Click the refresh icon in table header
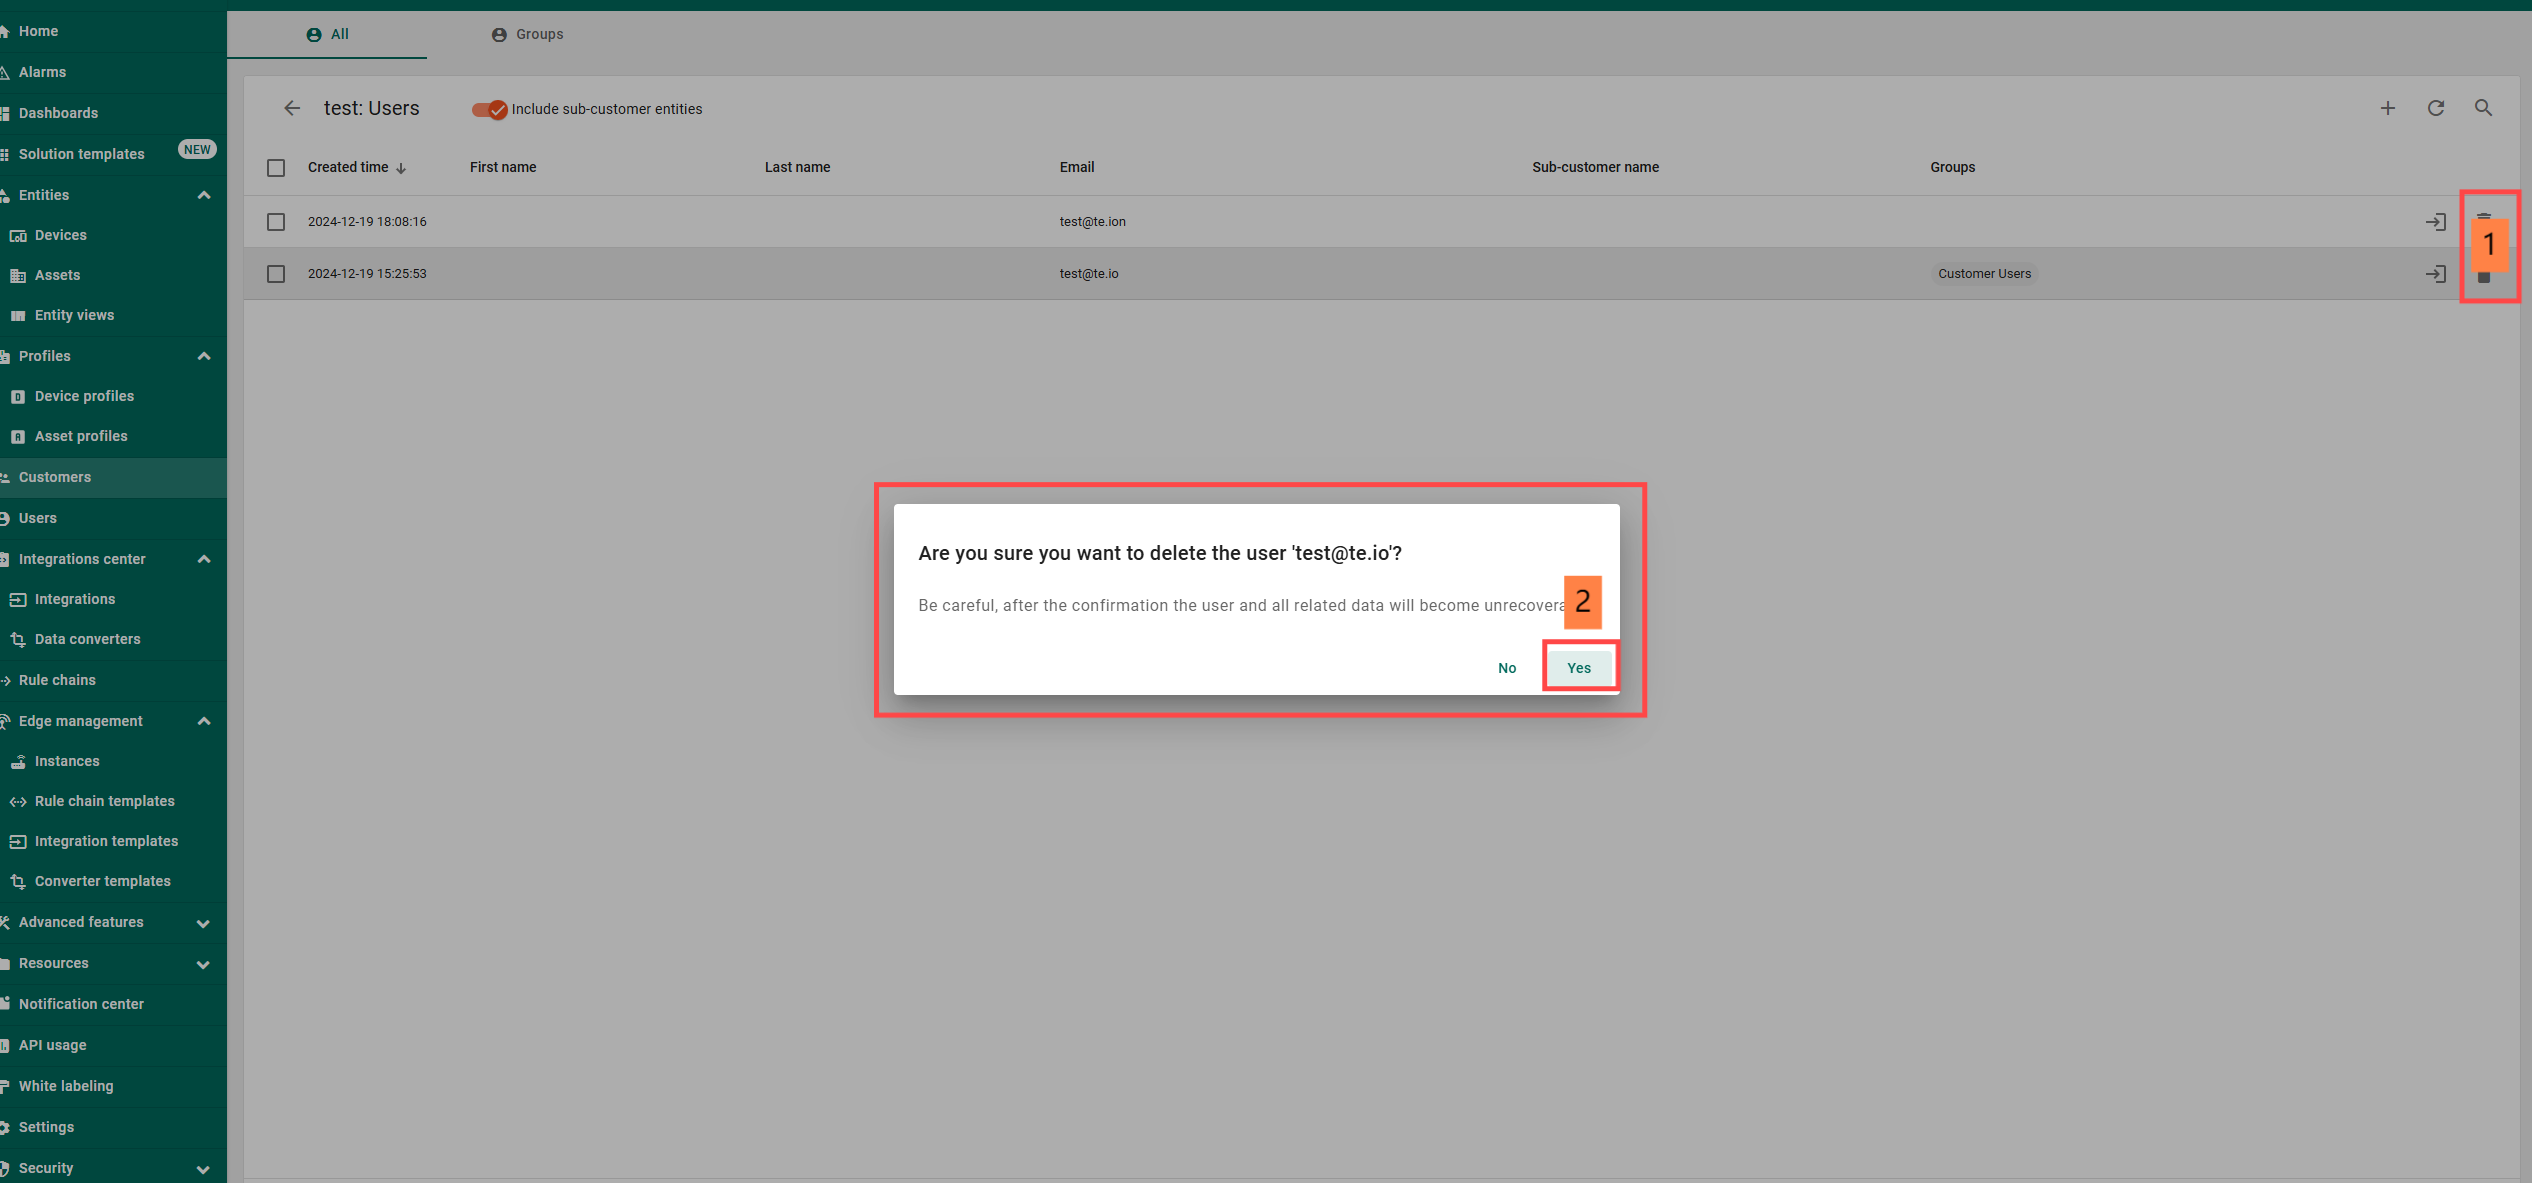This screenshot has width=2532, height=1183. 2435,108
